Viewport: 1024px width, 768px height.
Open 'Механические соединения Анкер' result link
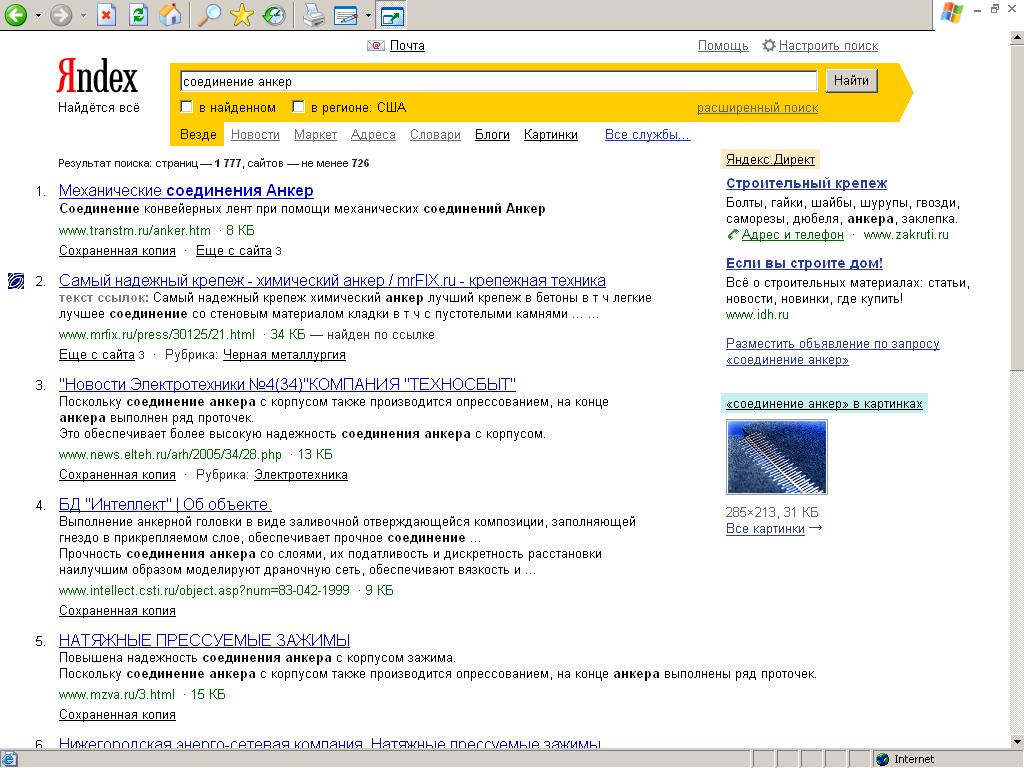[x=186, y=190]
